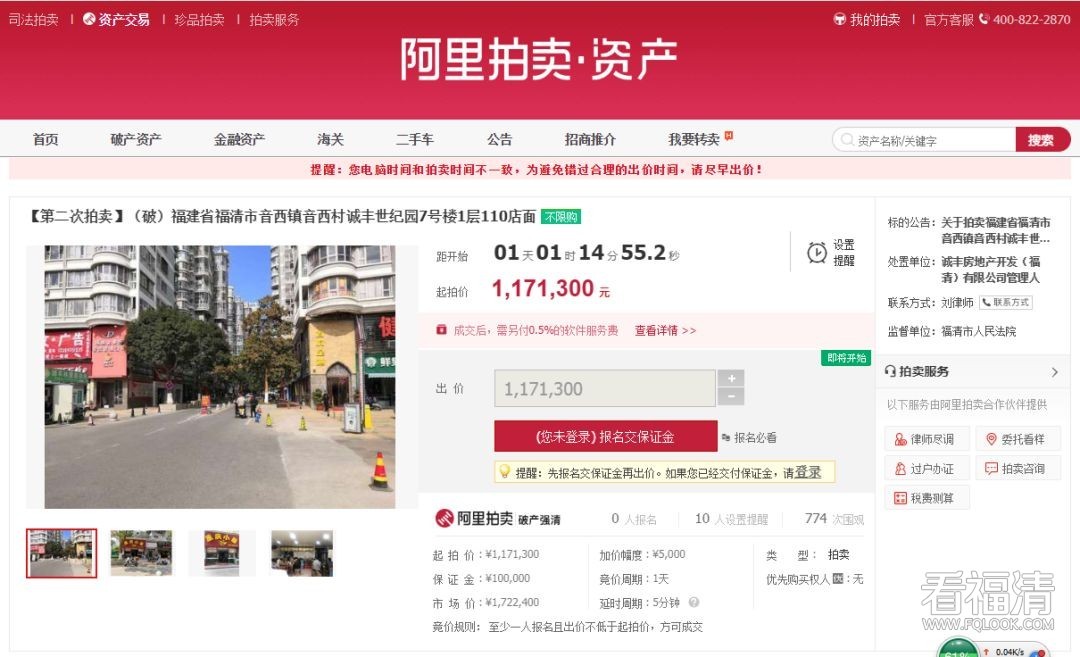1080x657 pixels.
Task: Click the lightbulb reminder icon
Action: 505,472
